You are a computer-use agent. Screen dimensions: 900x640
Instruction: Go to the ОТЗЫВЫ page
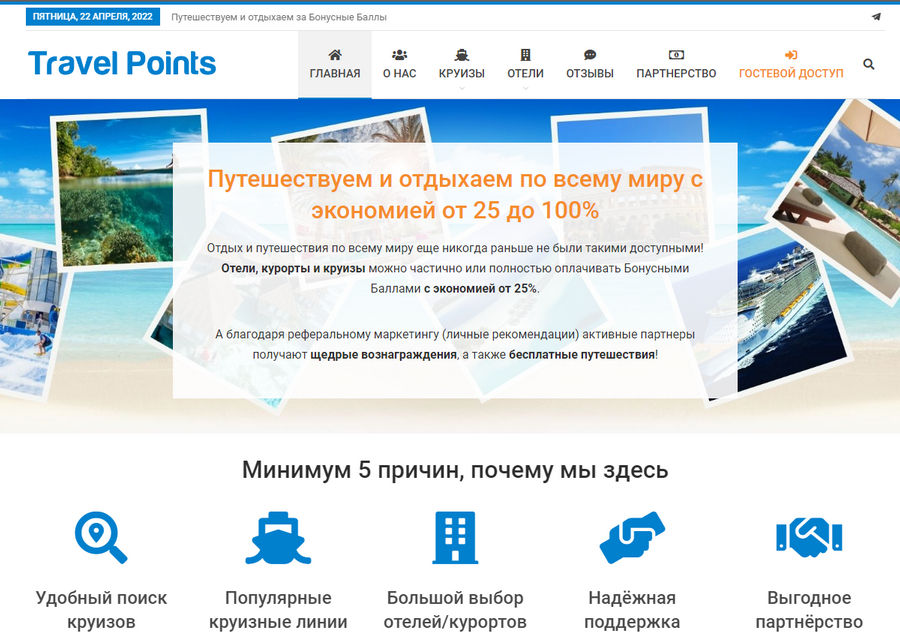[589, 73]
